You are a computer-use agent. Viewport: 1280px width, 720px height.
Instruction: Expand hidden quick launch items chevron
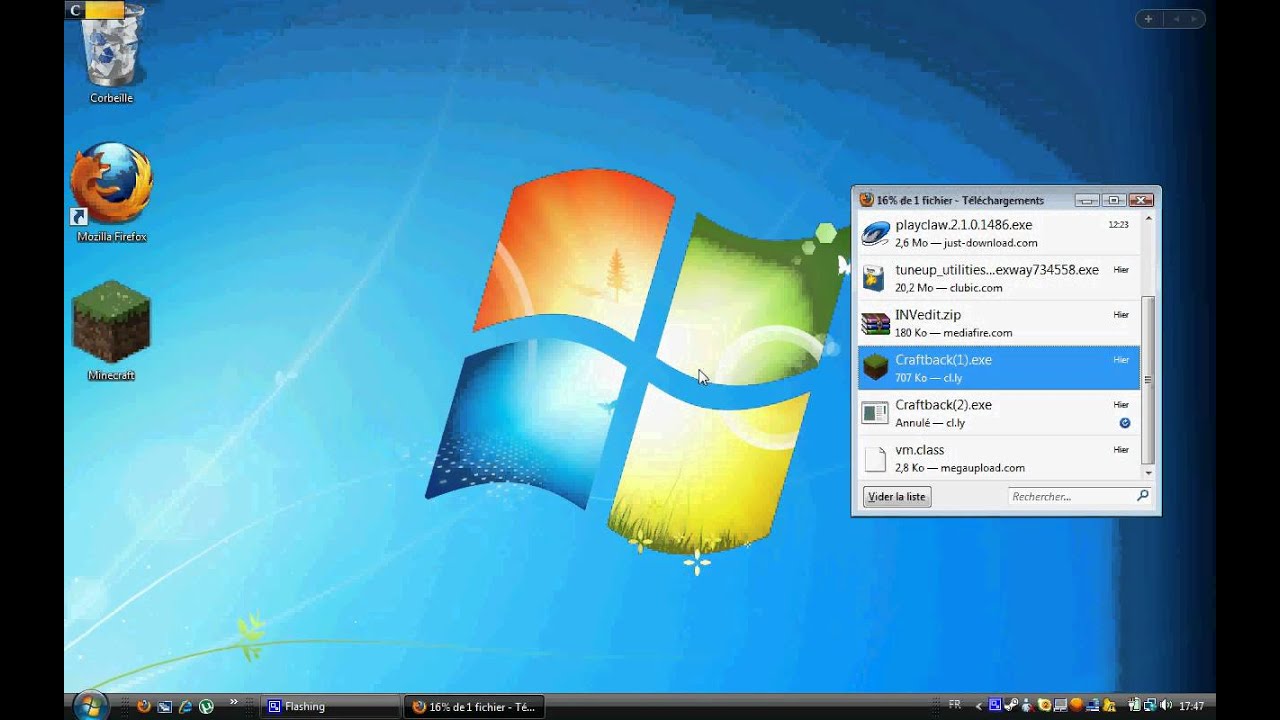234,701
